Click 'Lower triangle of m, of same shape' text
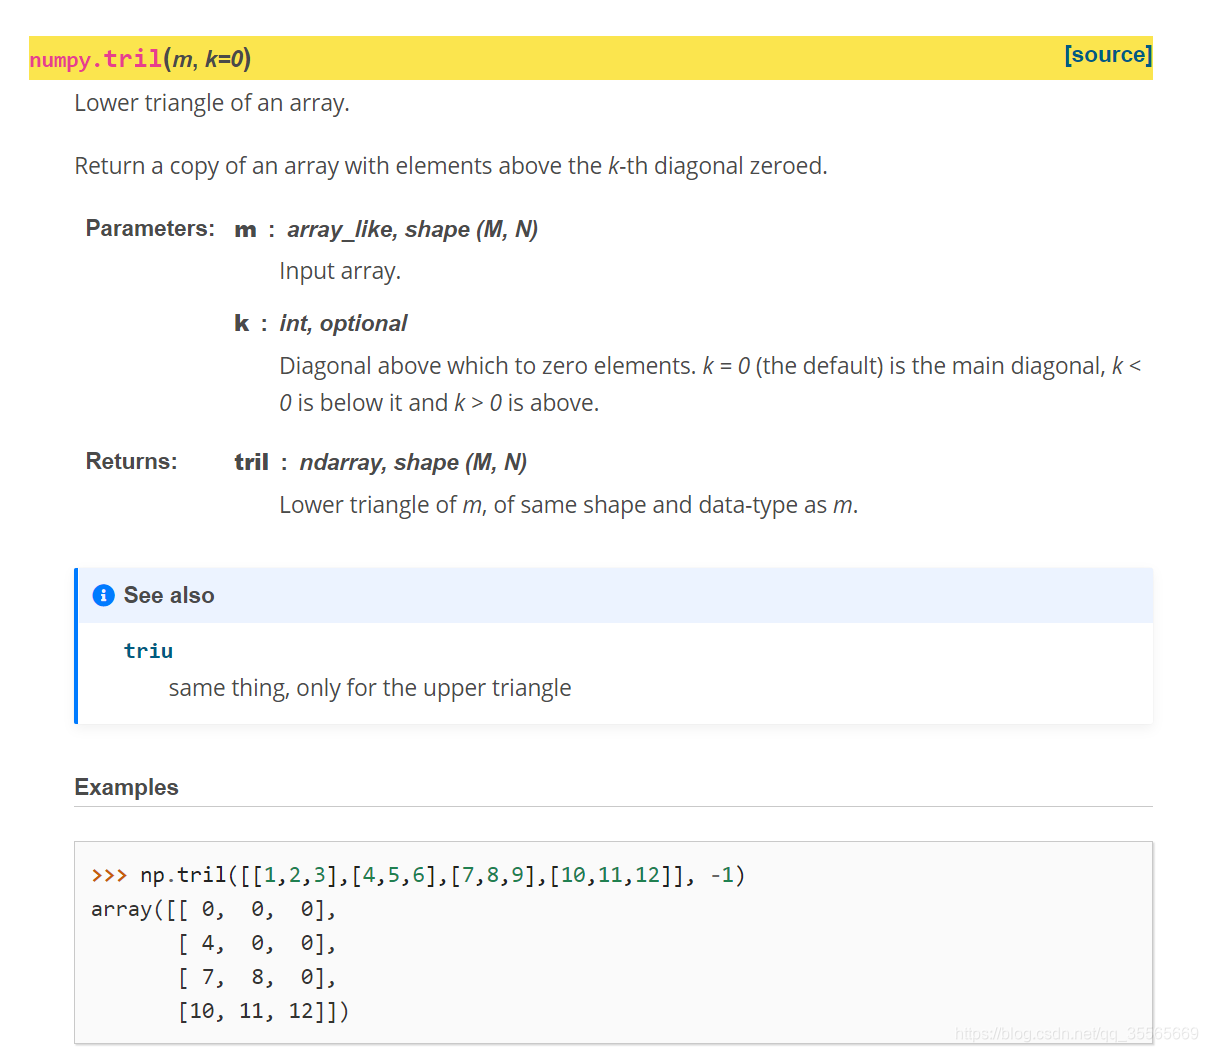 pos(569,505)
